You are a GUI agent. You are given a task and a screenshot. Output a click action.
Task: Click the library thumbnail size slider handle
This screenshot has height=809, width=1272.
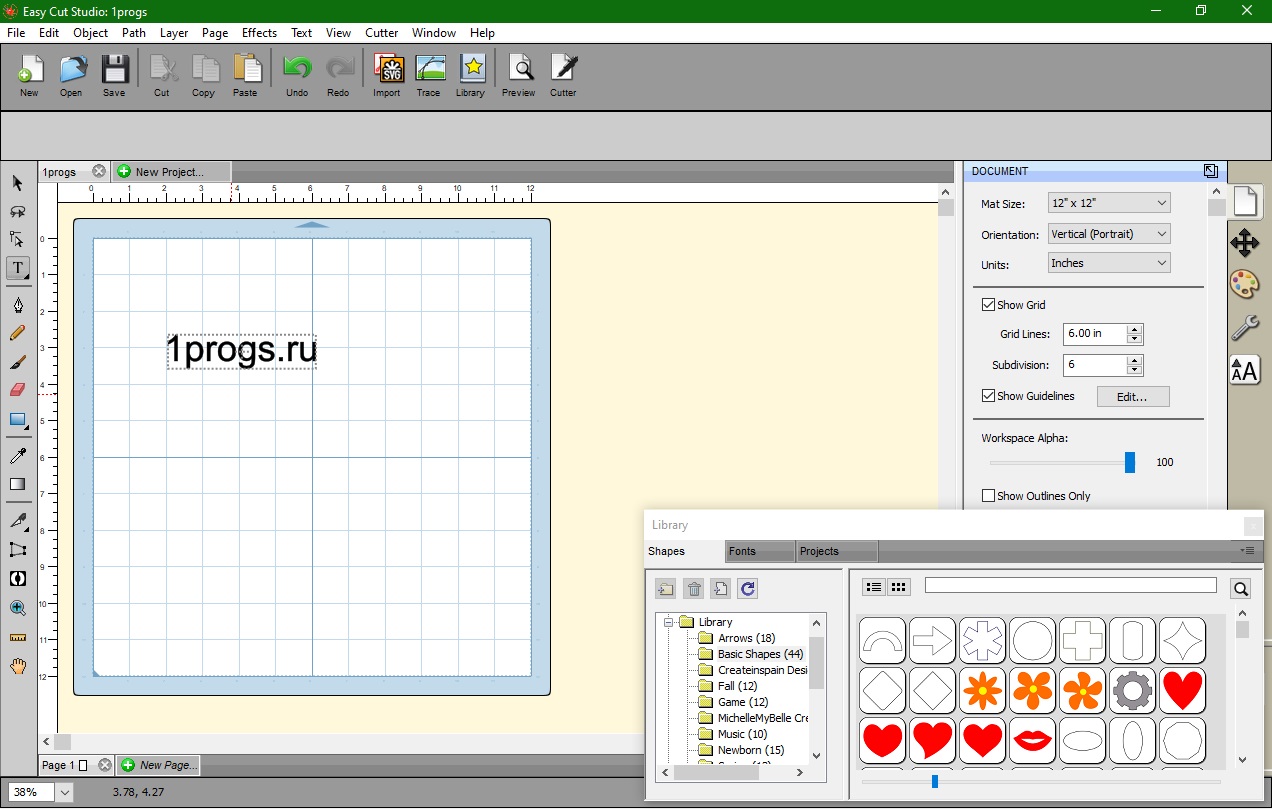click(935, 781)
